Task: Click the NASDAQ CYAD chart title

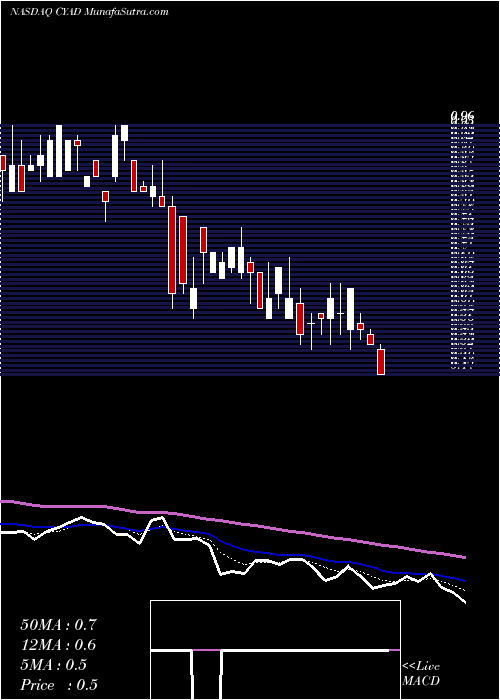Action: click(89, 12)
